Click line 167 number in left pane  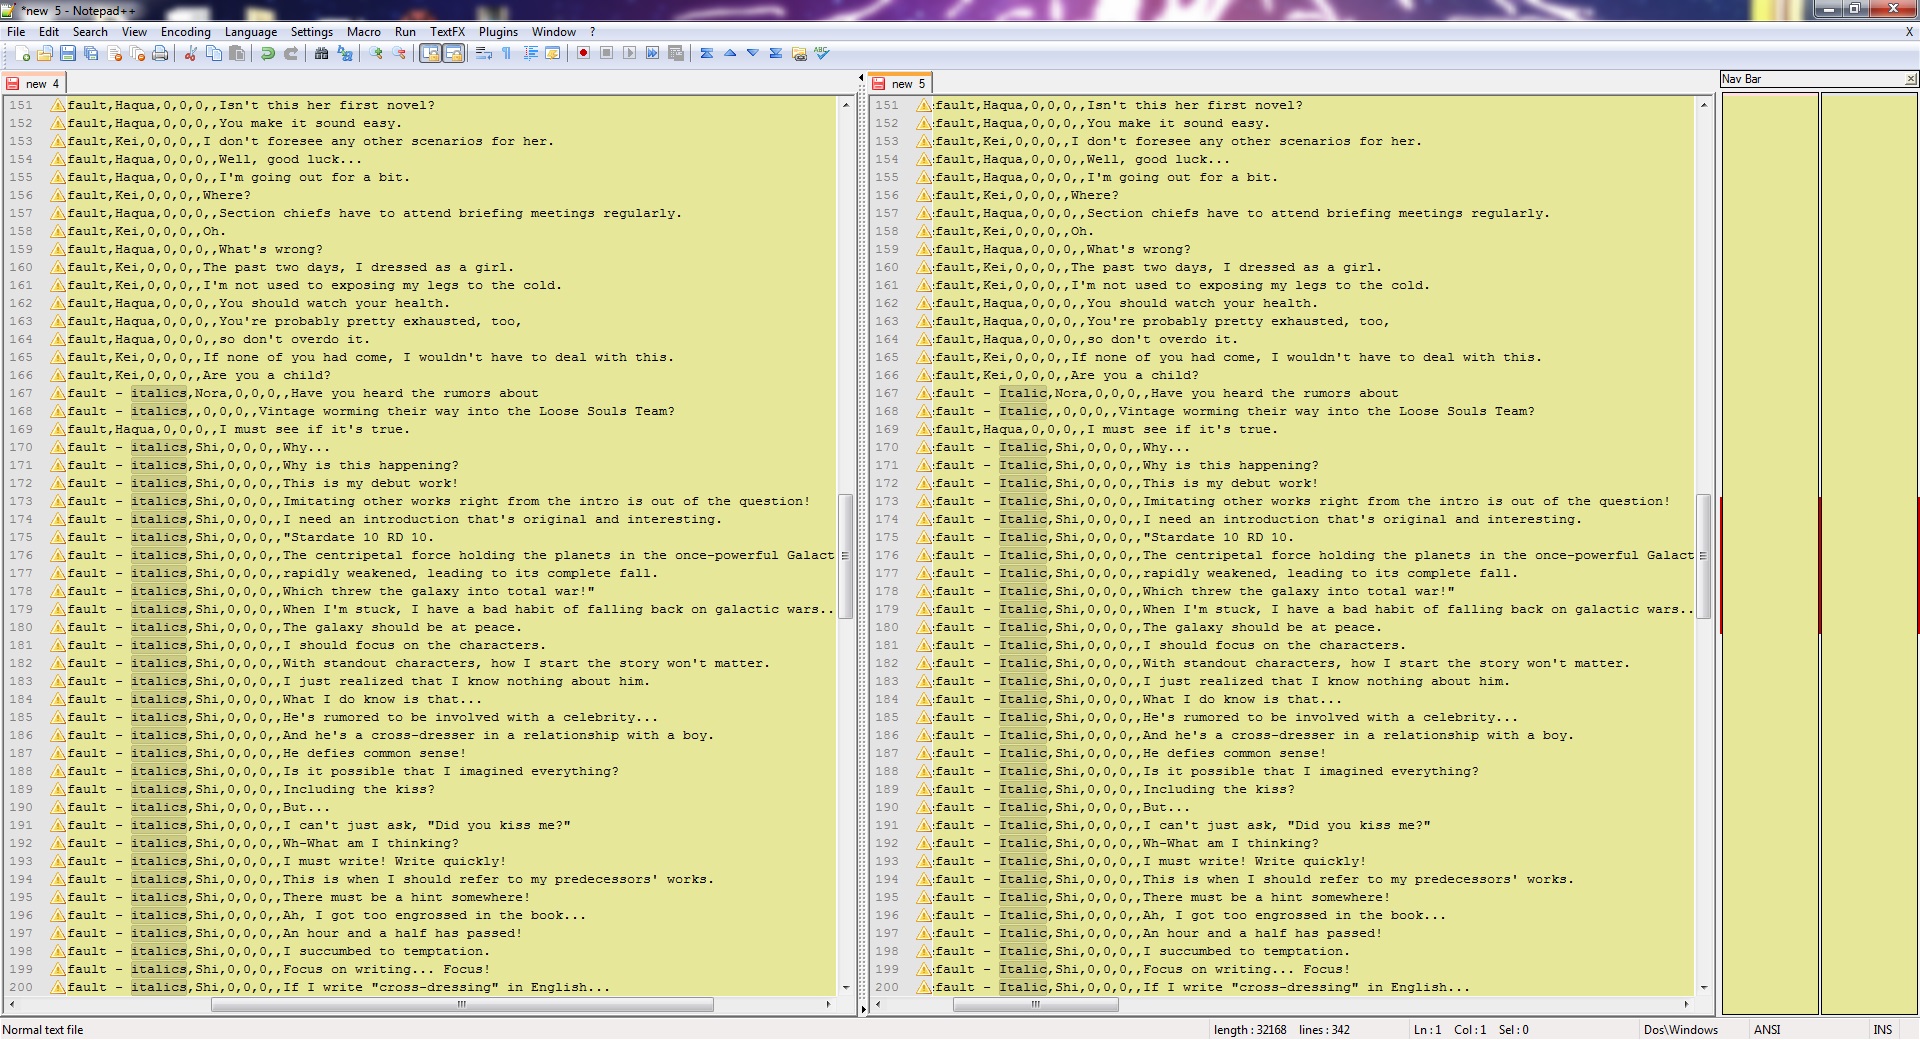click(x=21, y=393)
